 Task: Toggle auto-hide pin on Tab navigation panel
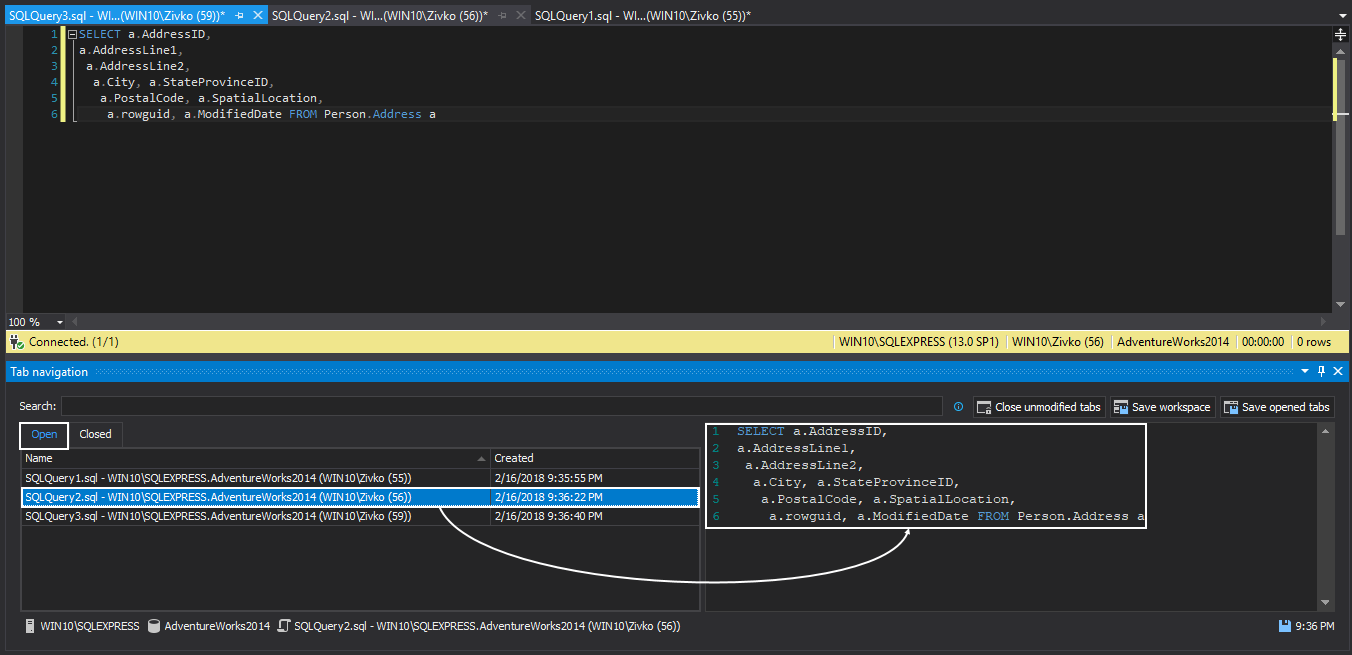pos(1321,372)
